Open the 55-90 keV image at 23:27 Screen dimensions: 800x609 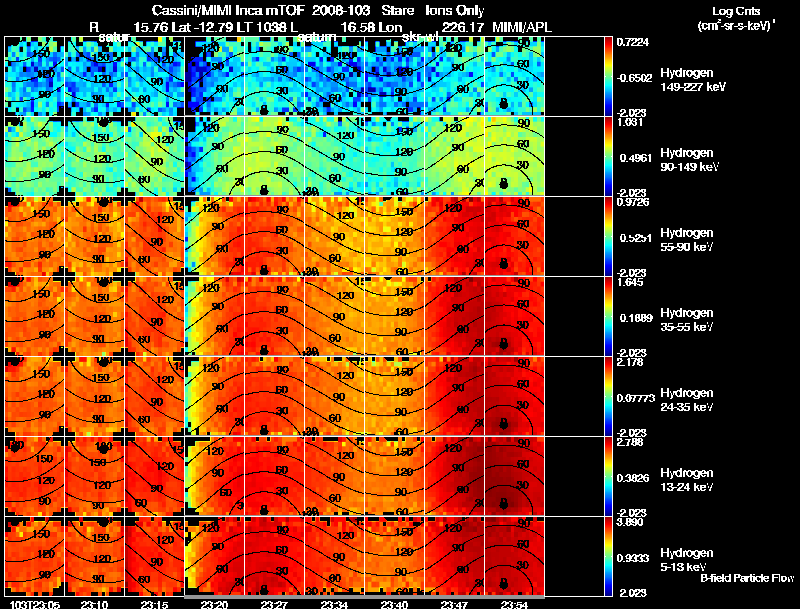274,236
